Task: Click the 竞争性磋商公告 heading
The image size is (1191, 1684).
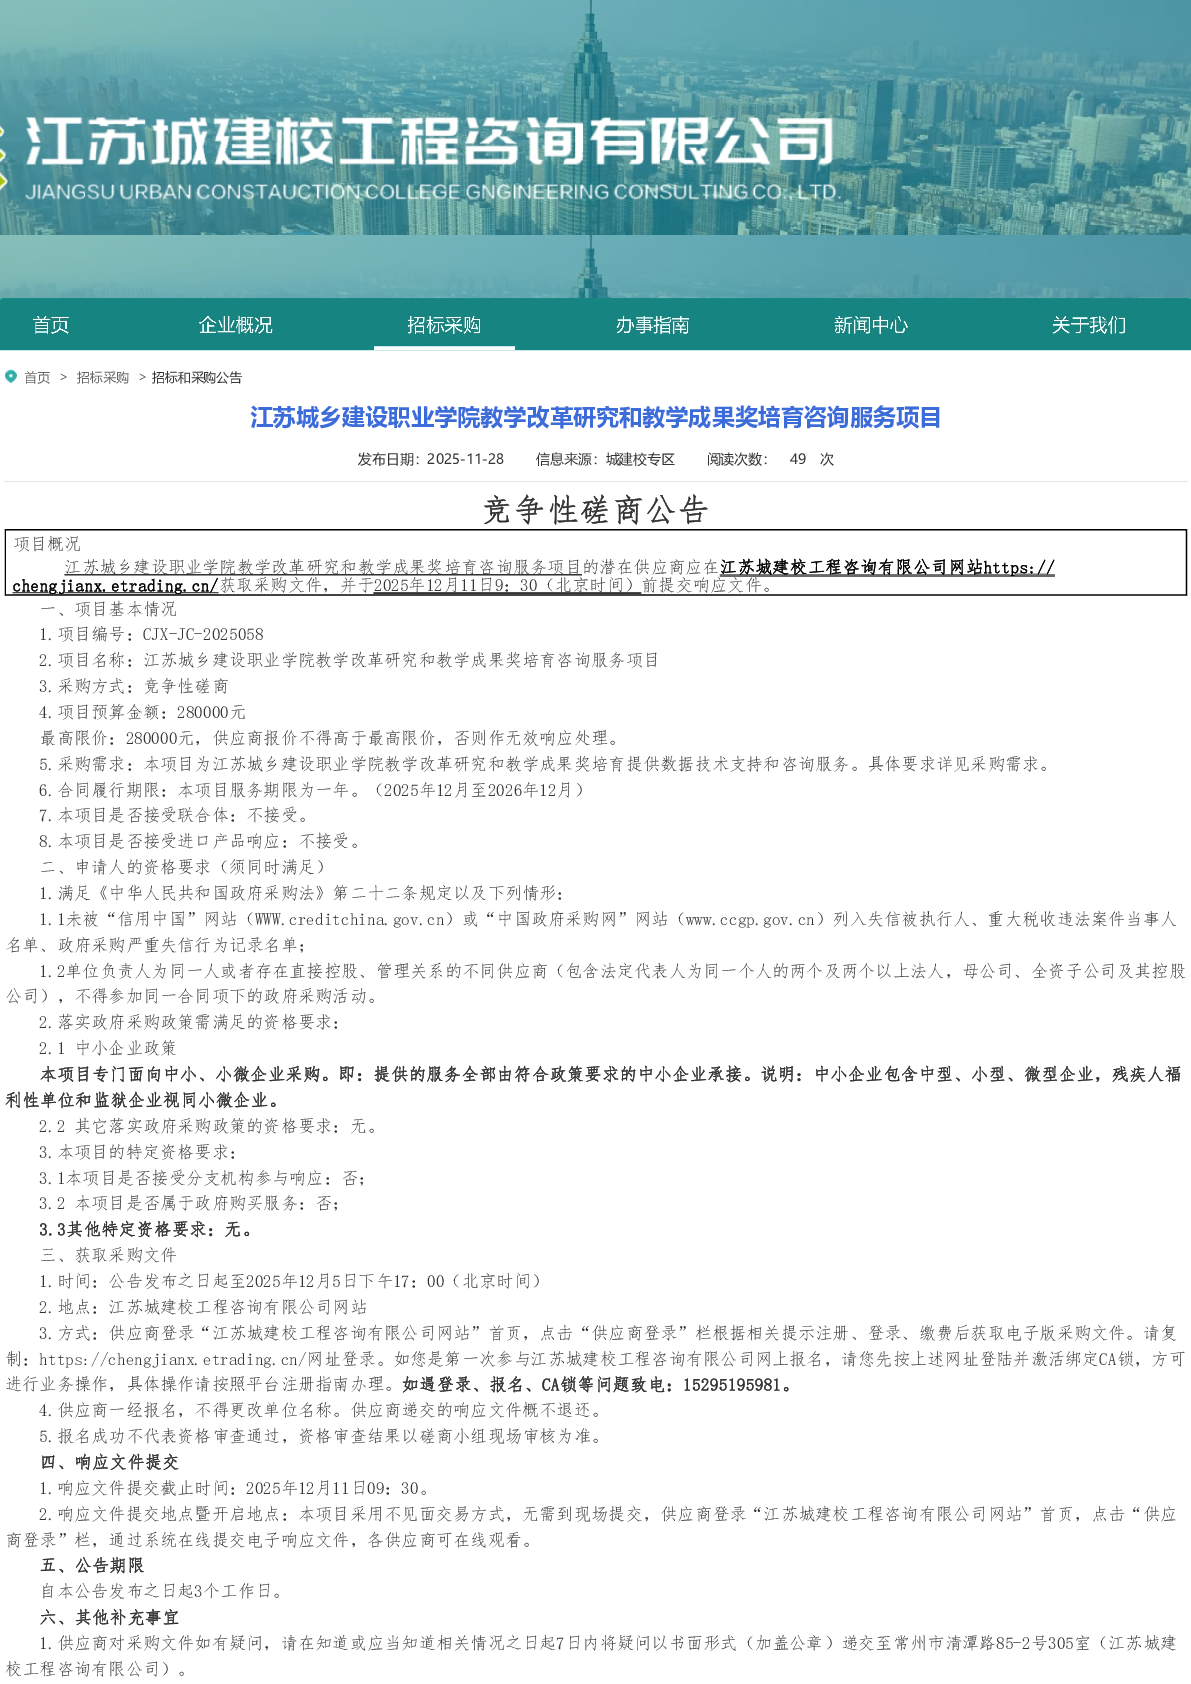Action: coord(595,510)
